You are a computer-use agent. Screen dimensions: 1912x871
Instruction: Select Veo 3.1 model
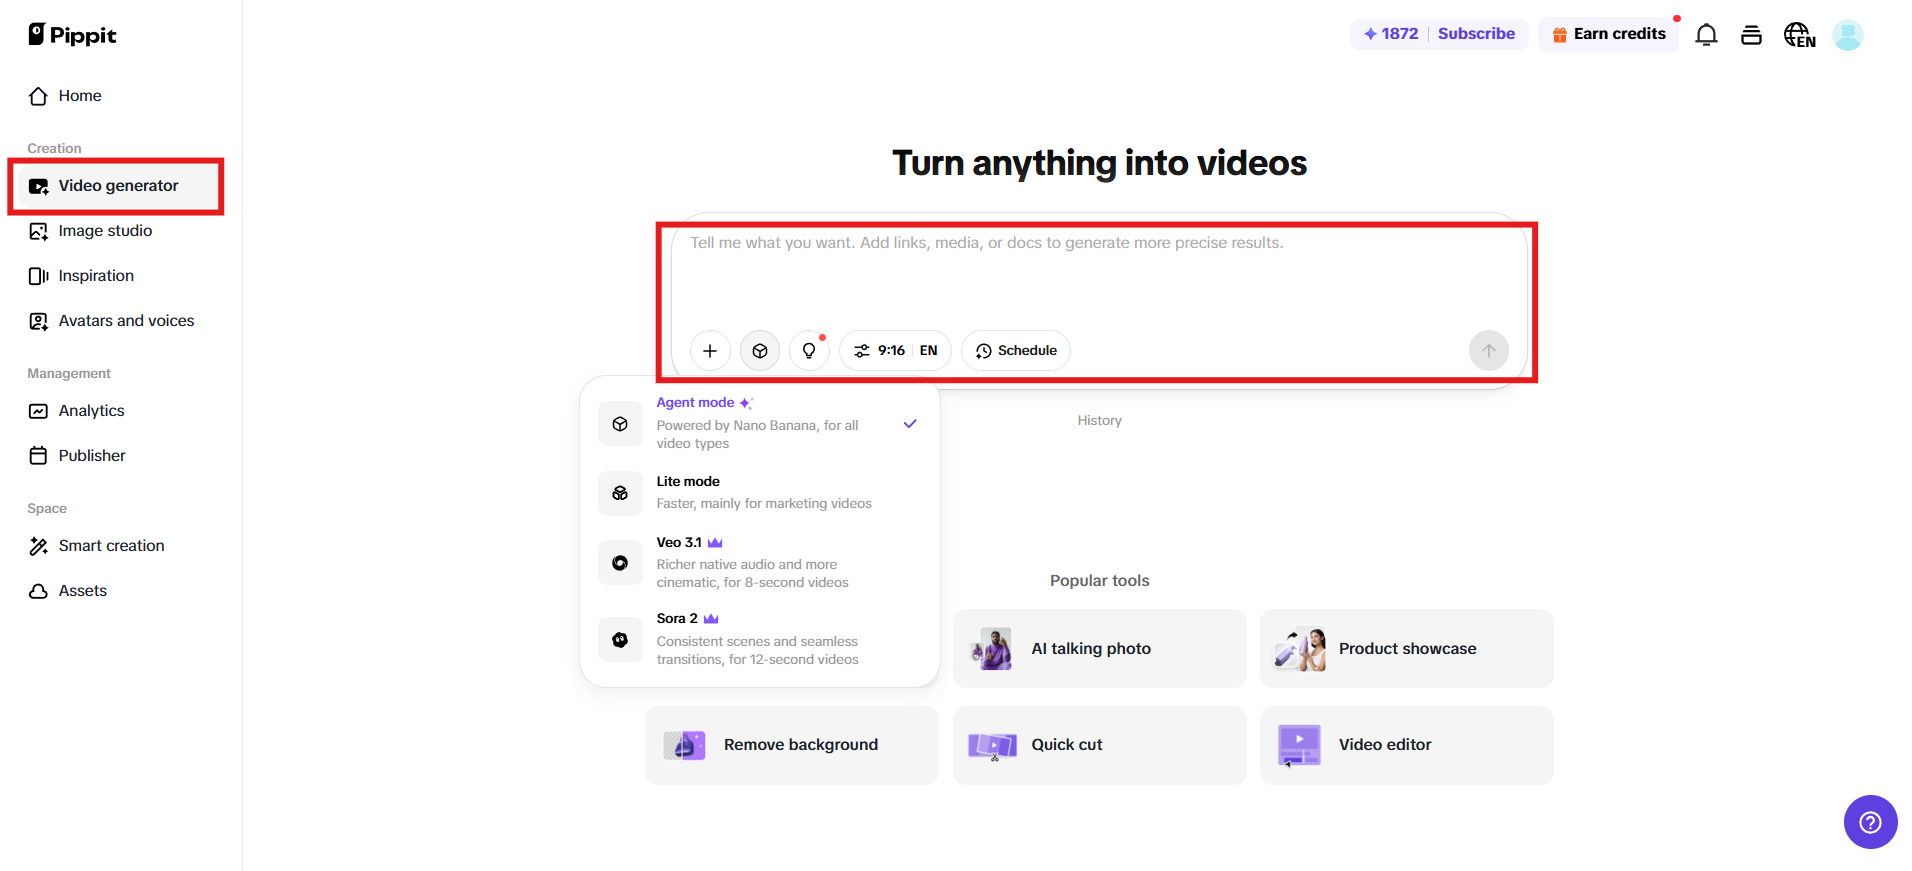(760, 563)
